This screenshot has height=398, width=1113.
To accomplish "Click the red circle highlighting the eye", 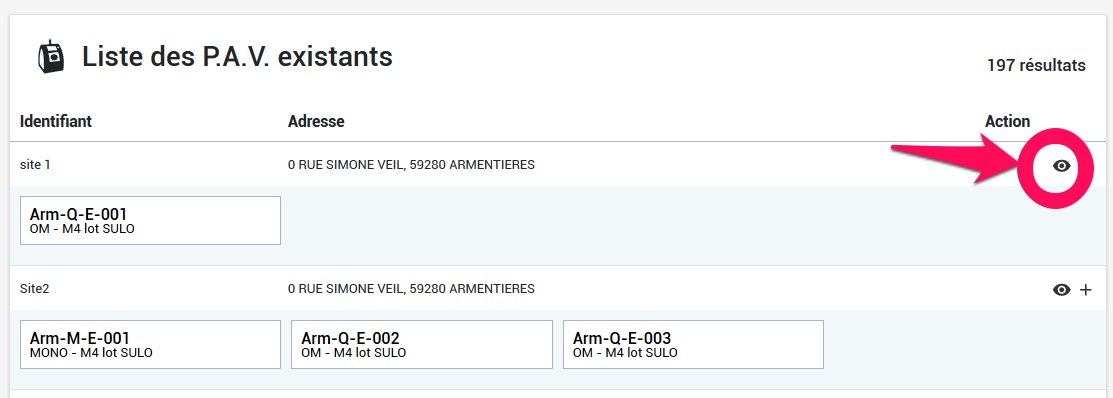I will click(x=1056, y=168).
